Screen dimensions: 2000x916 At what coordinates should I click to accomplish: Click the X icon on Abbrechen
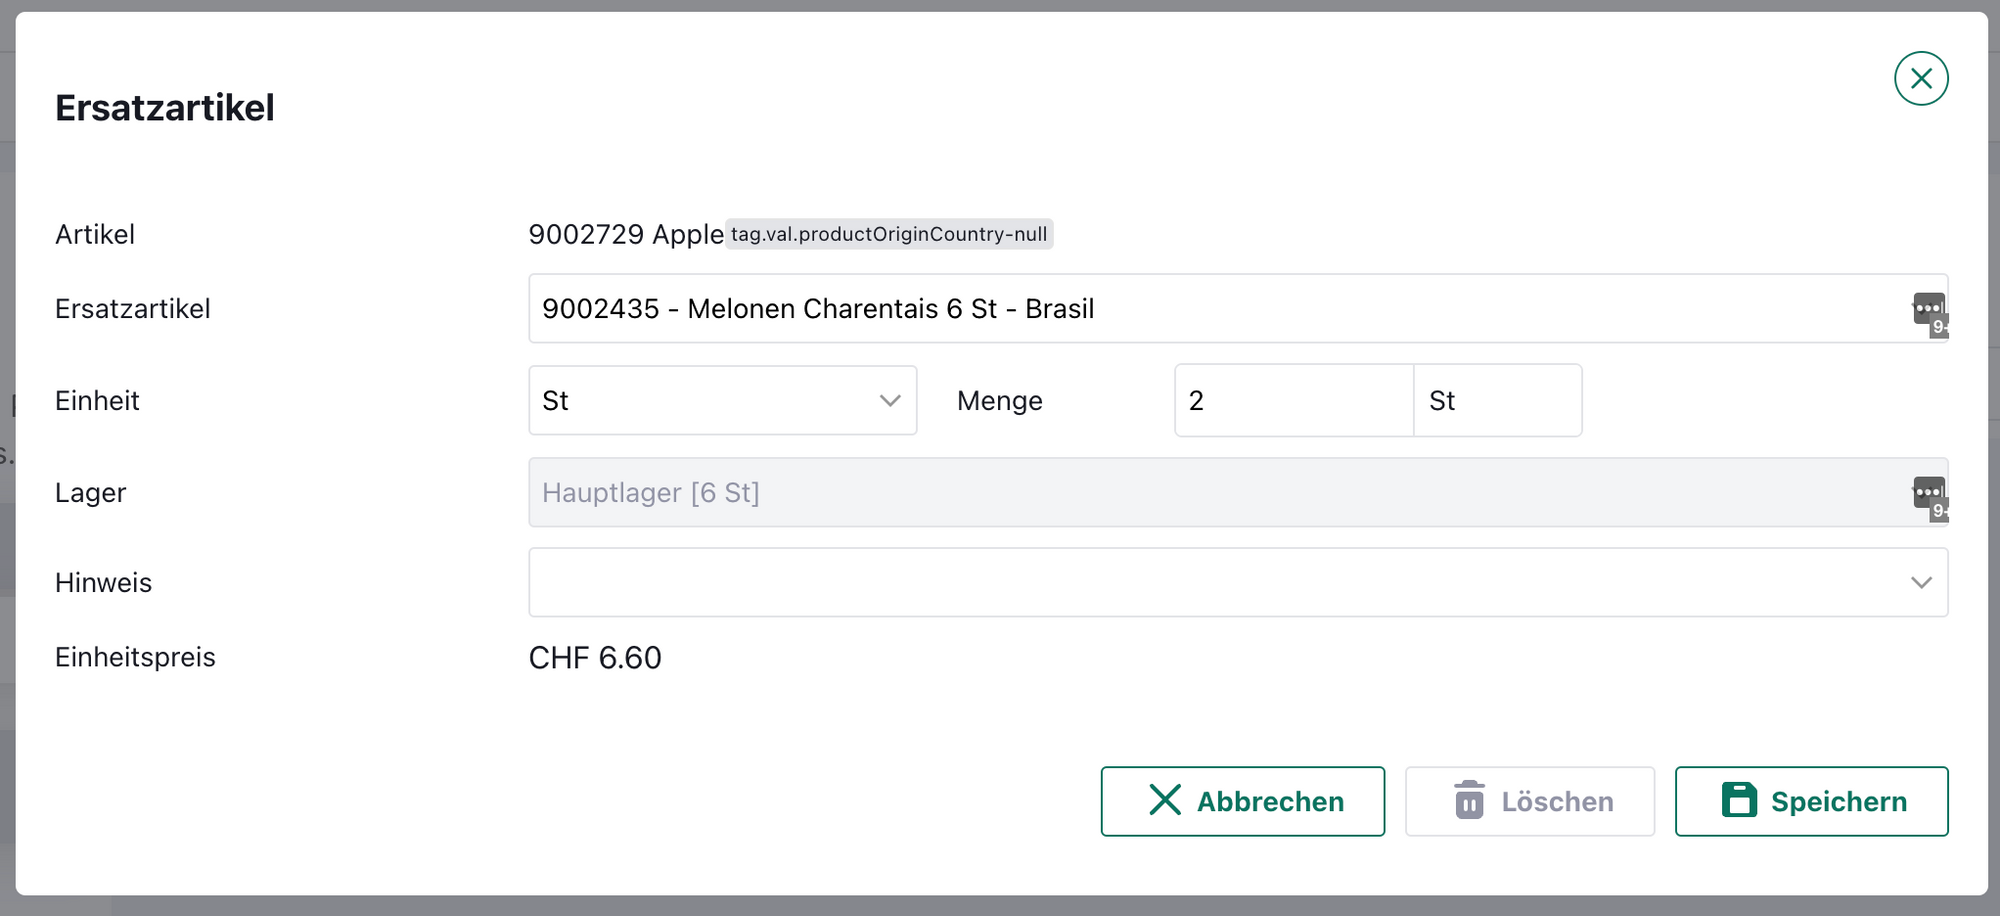1165,801
